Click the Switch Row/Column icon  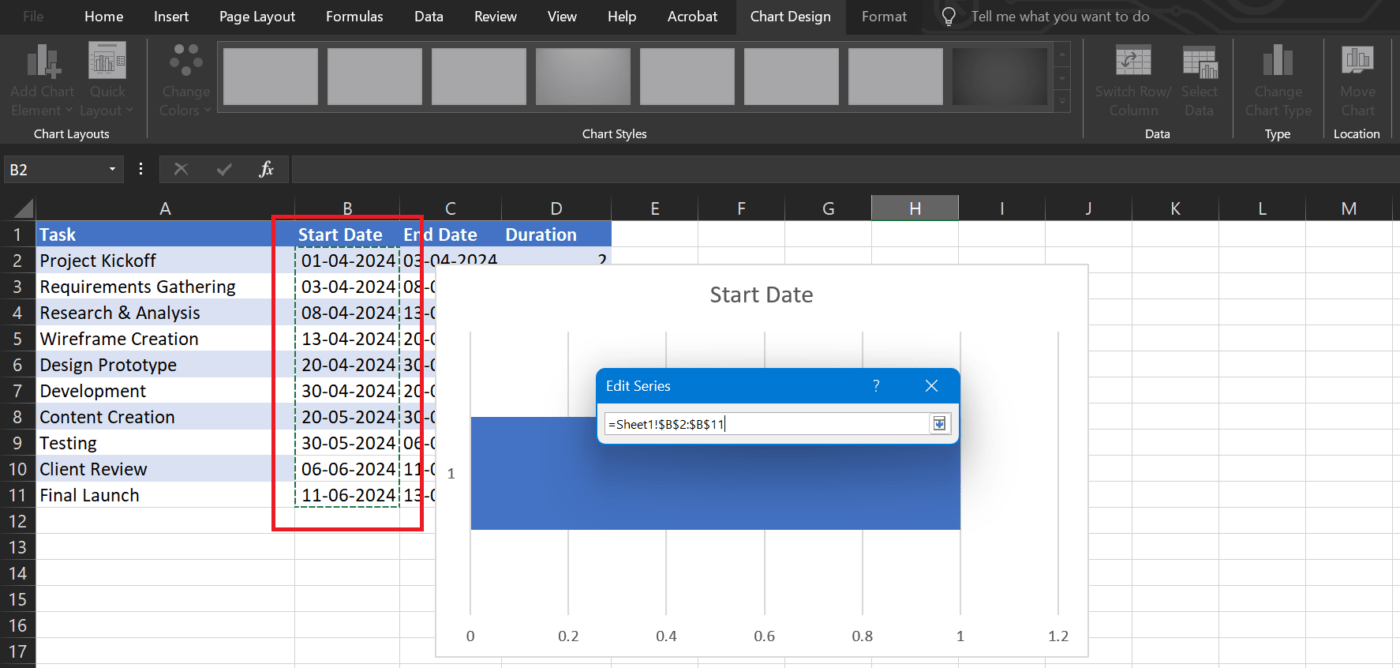pos(1133,62)
